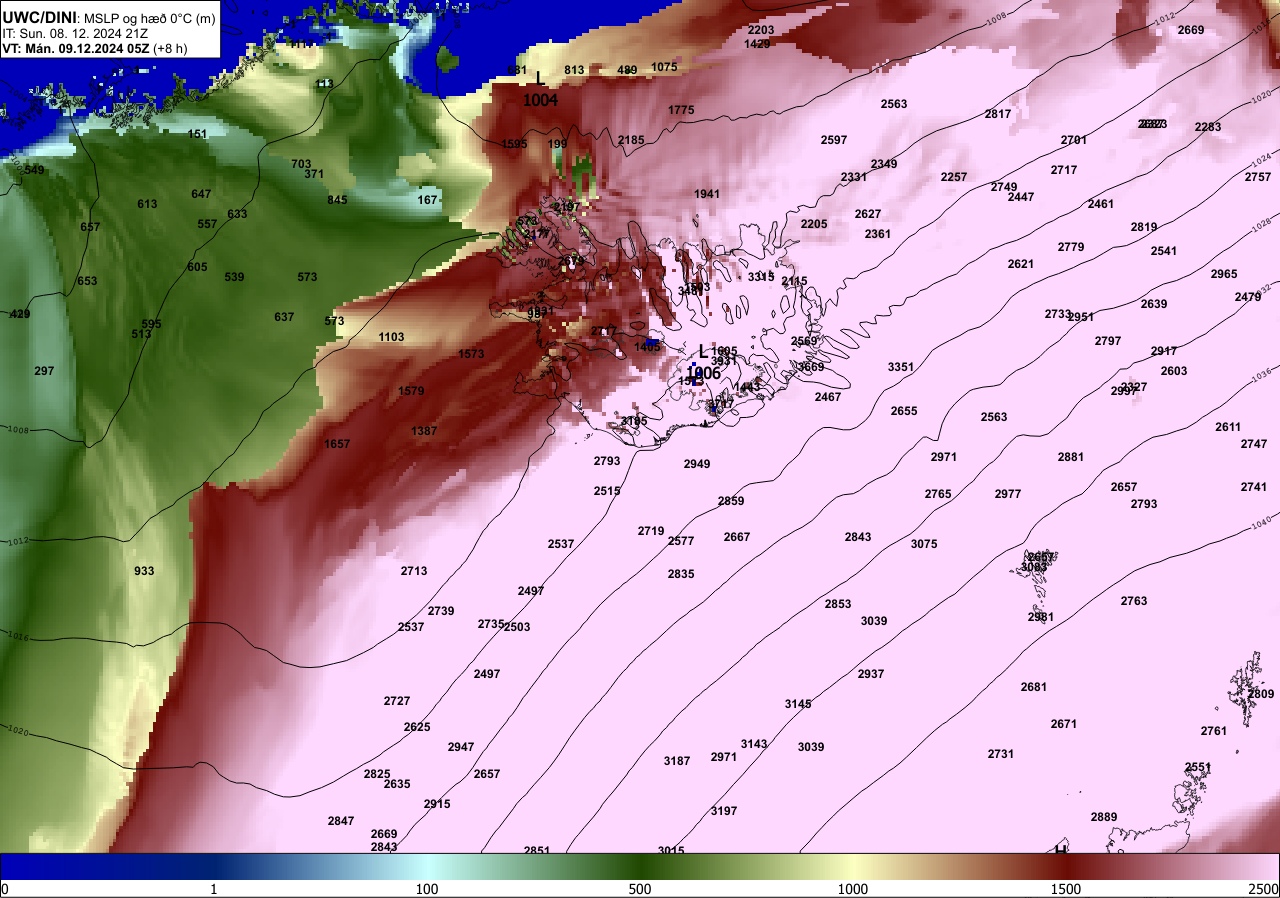
Task: Click the low pressure value 1006 over Iceland
Action: pos(704,373)
